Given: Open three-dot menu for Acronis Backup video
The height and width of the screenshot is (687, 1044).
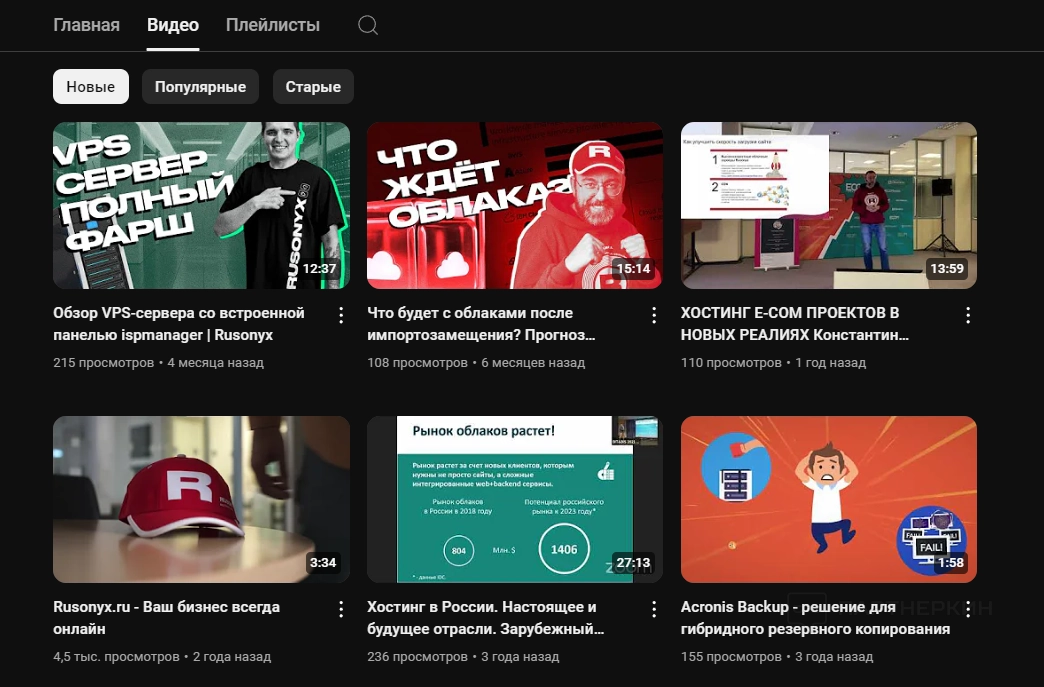Looking at the screenshot, I should pos(967,609).
